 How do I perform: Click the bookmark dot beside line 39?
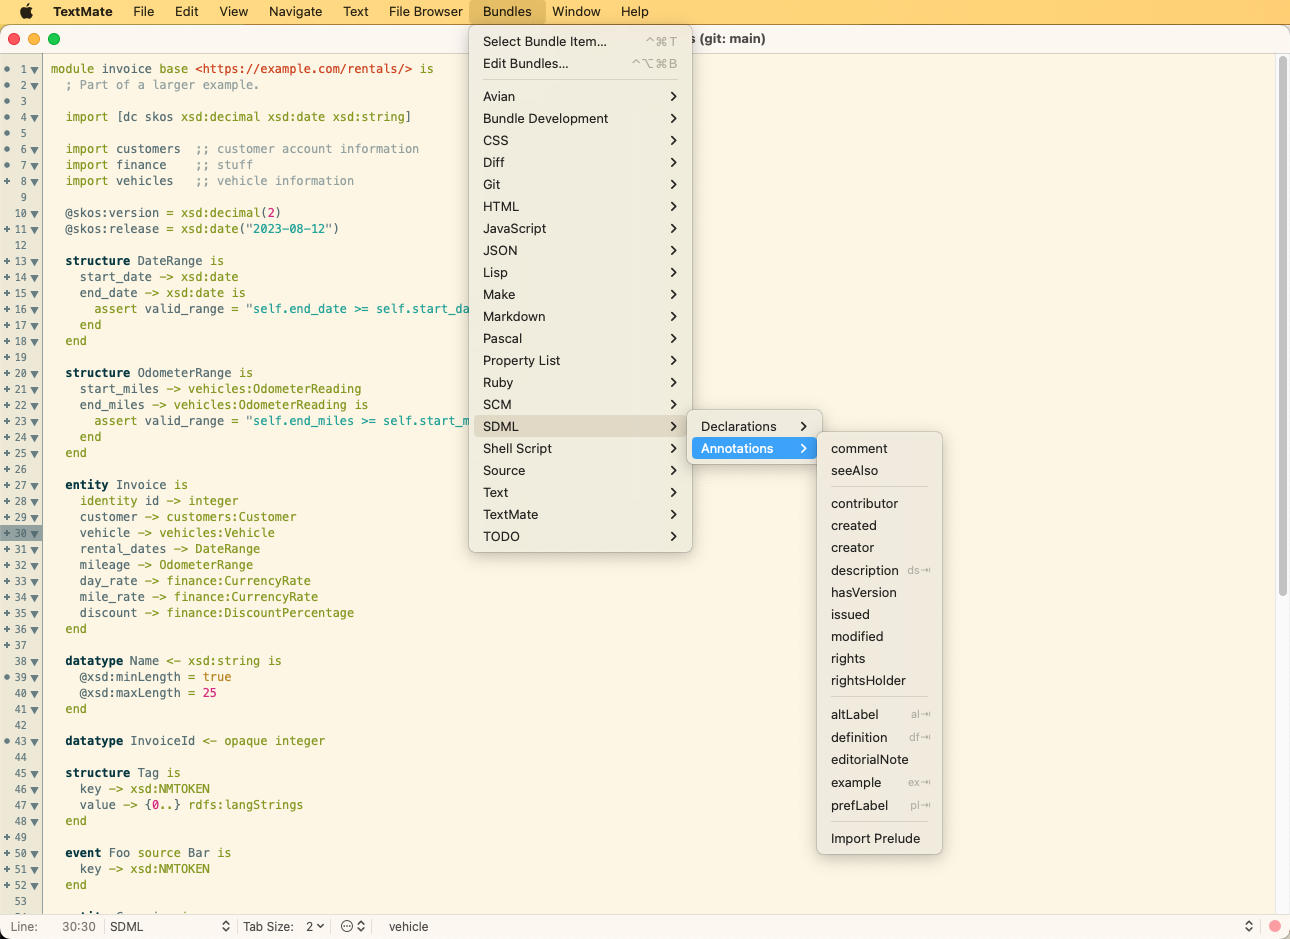point(7,677)
